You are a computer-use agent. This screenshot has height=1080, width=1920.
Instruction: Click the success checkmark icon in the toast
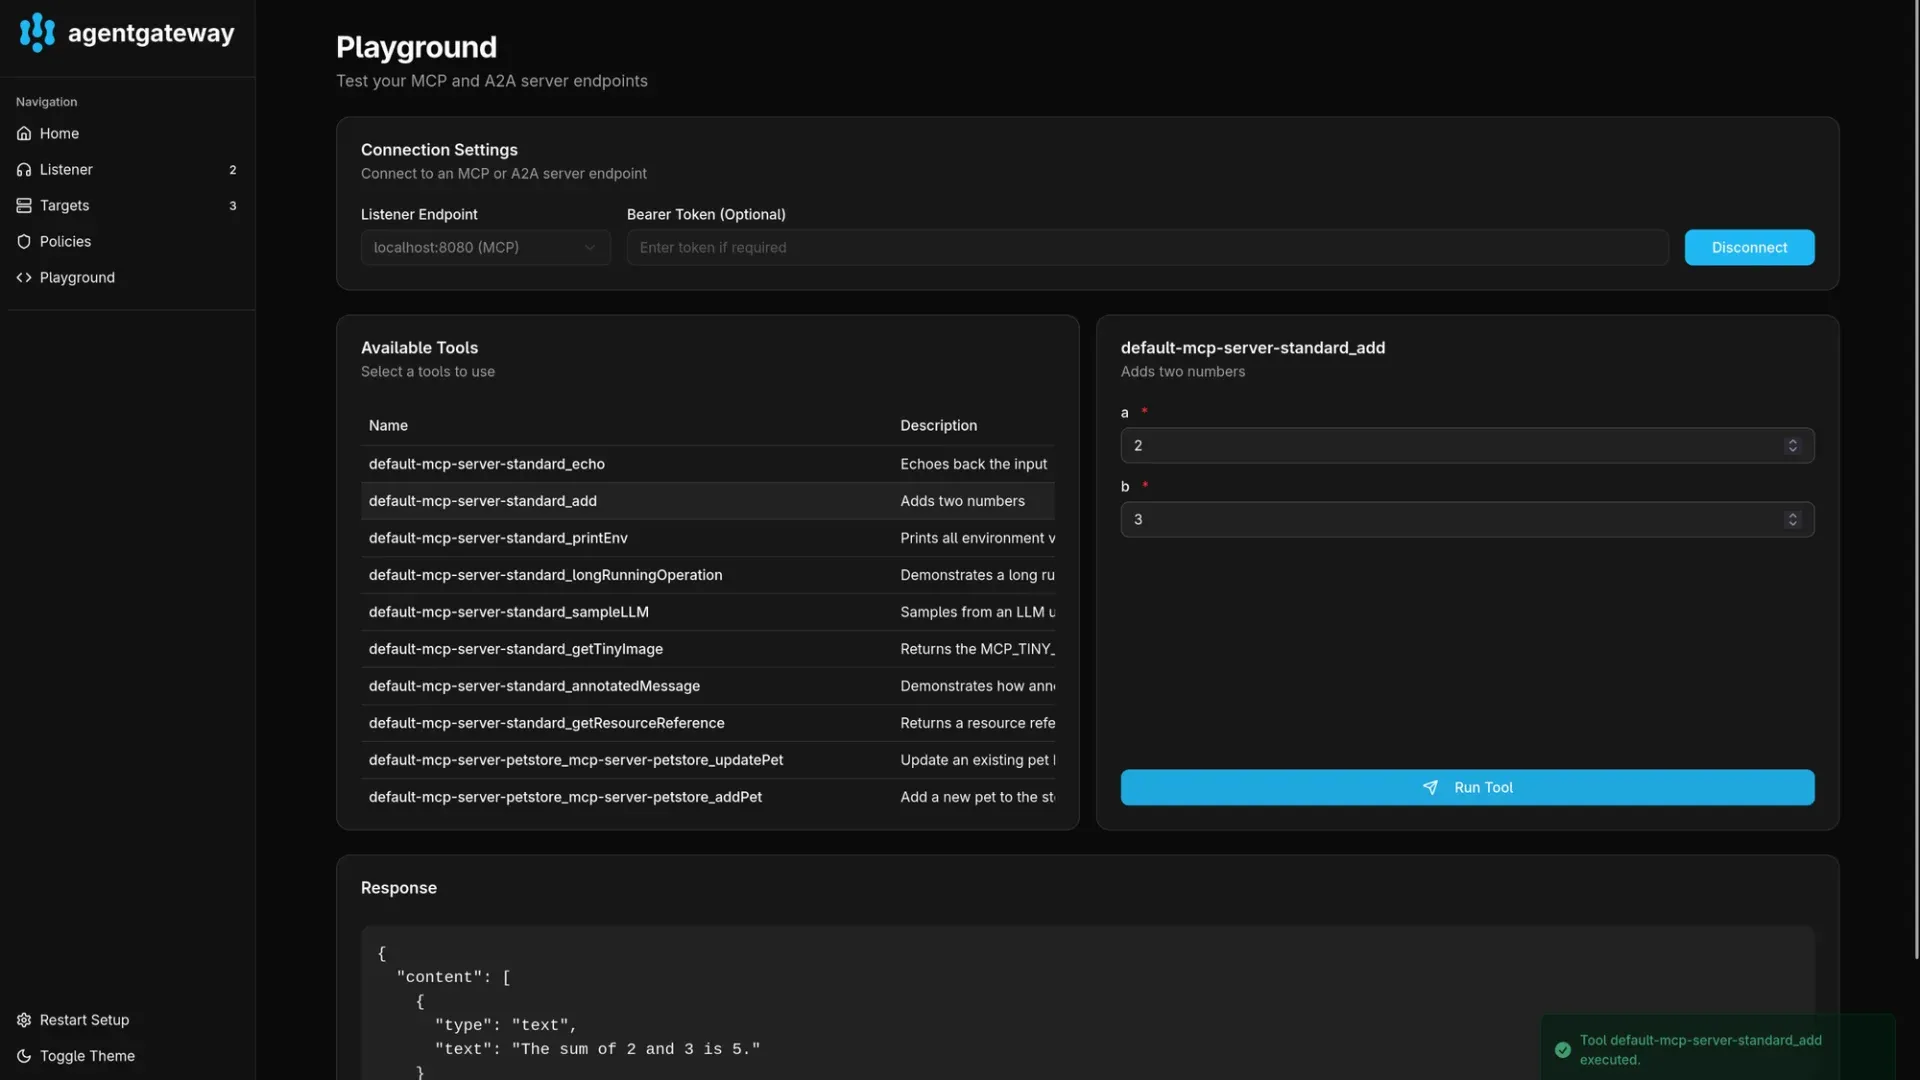[x=1562, y=1049]
